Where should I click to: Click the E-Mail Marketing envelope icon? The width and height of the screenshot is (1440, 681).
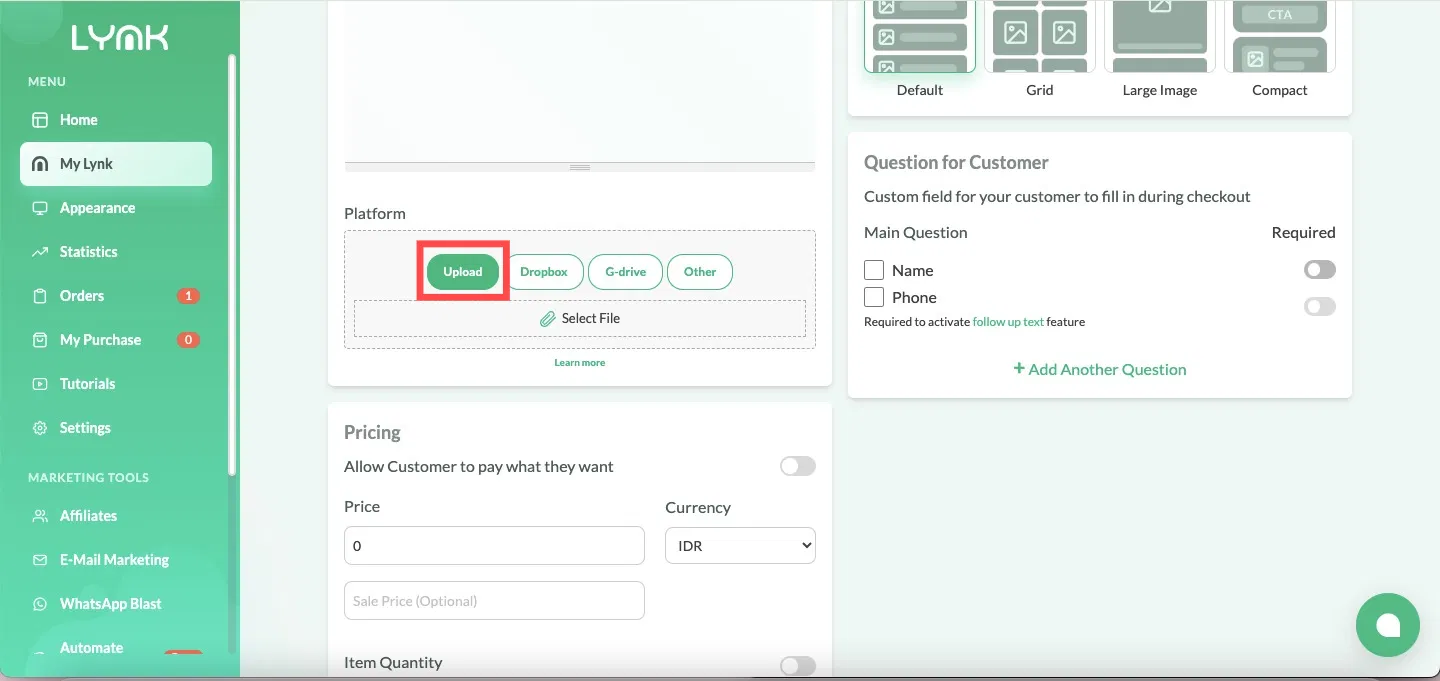(40, 560)
